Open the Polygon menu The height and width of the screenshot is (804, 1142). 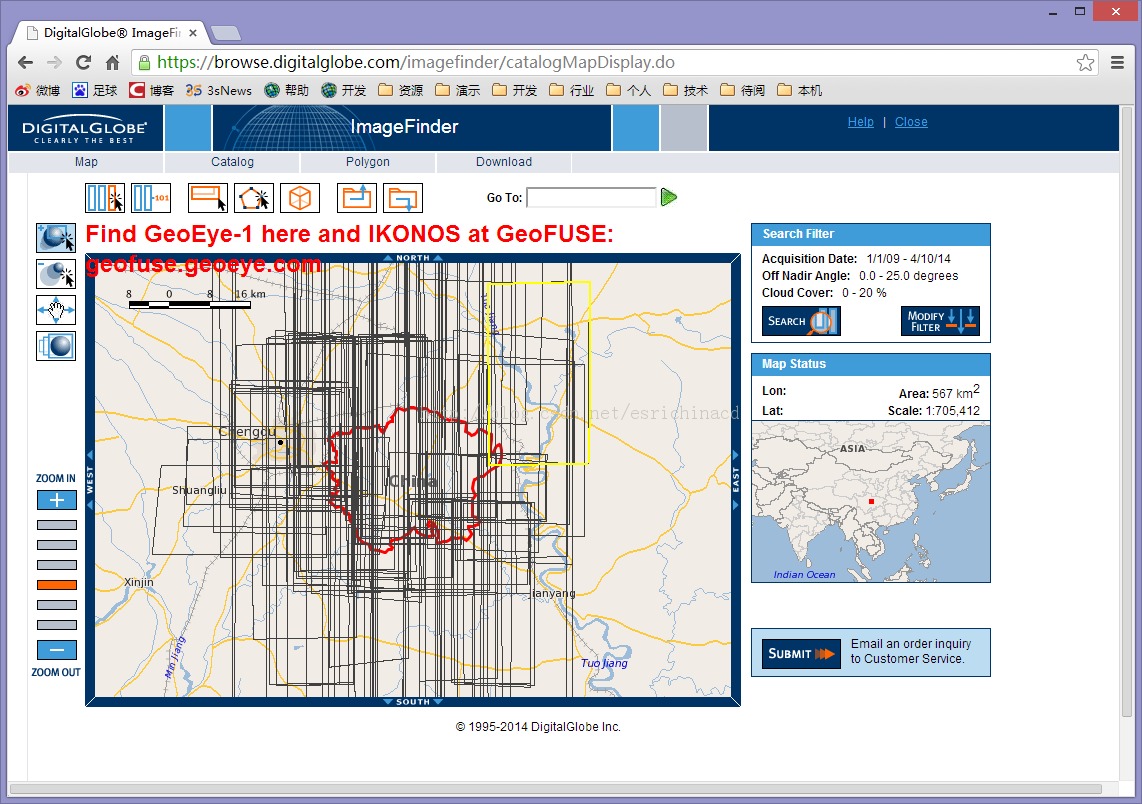tap(368, 162)
